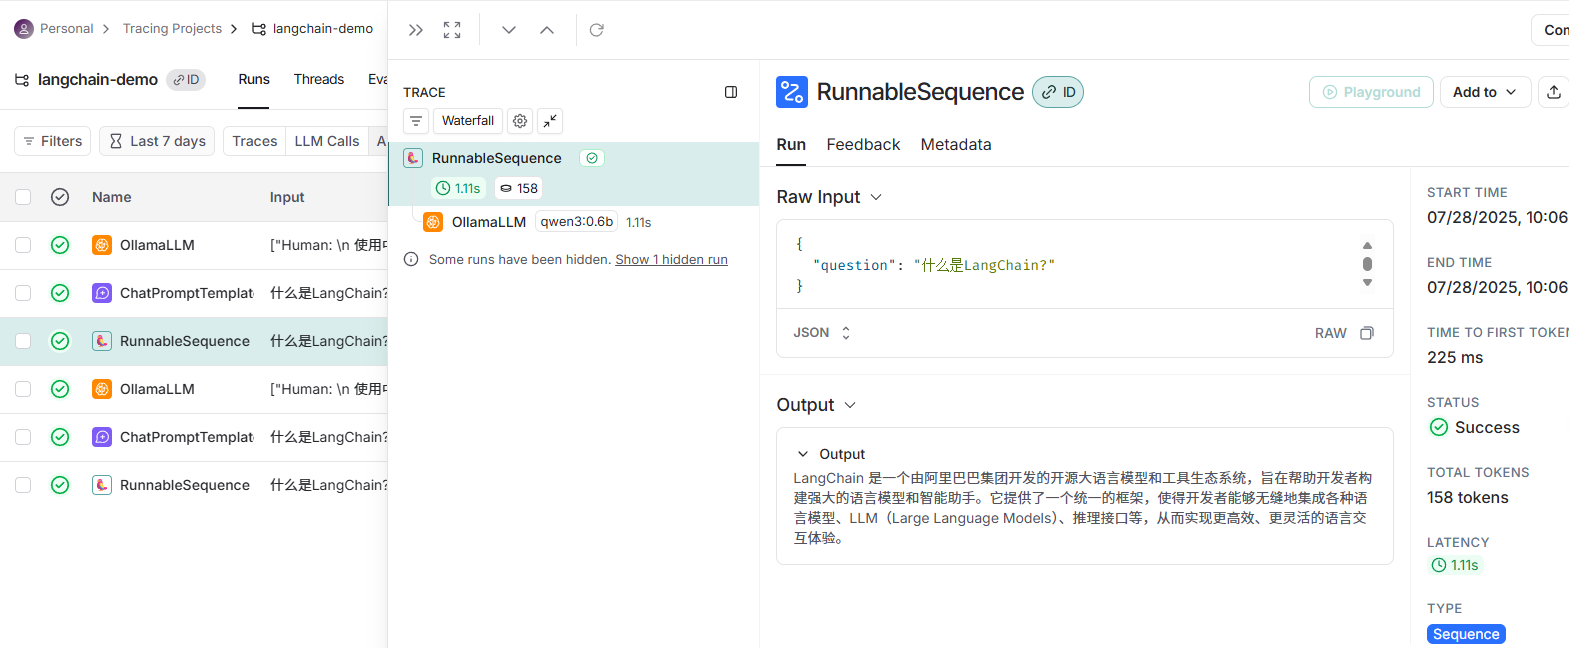The height and width of the screenshot is (648, 1569).
Task: Go to previous run with up chevron
Action: [x=547, y=30]
